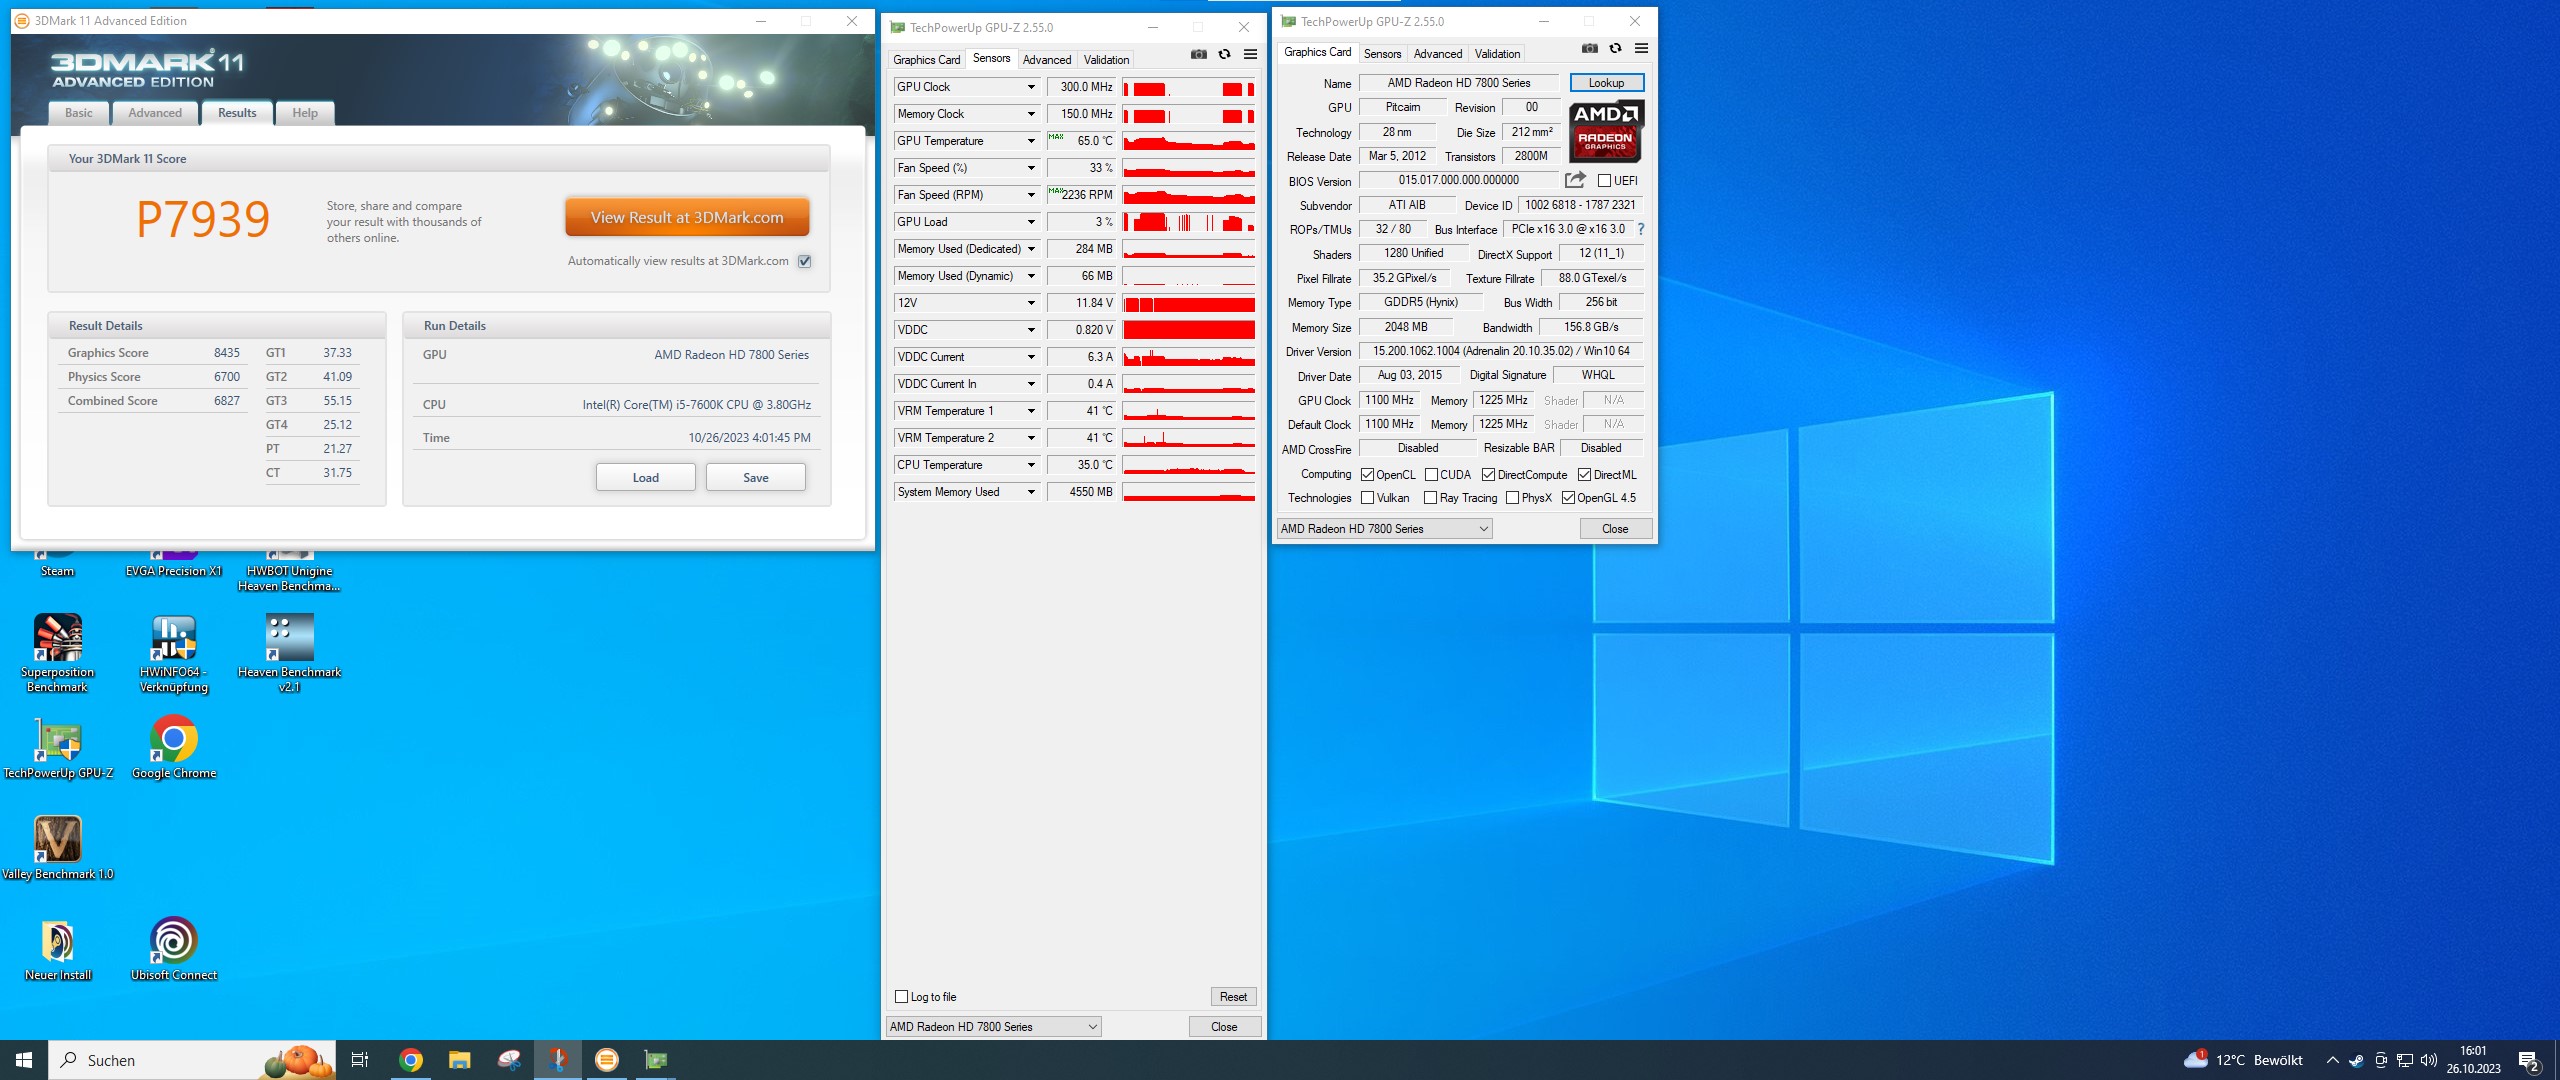
Task: Expand GPU dropdown at bottom of GPU-Z
Action: pos(1482,529)
